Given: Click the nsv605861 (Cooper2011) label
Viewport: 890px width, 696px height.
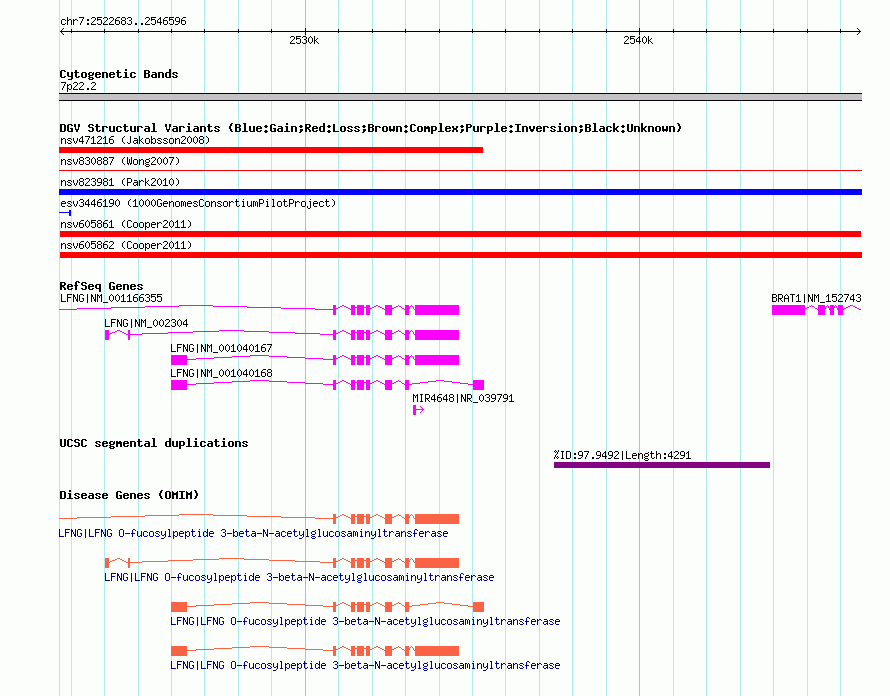Looking at the screenshot, I should click(x=126, y=224).
